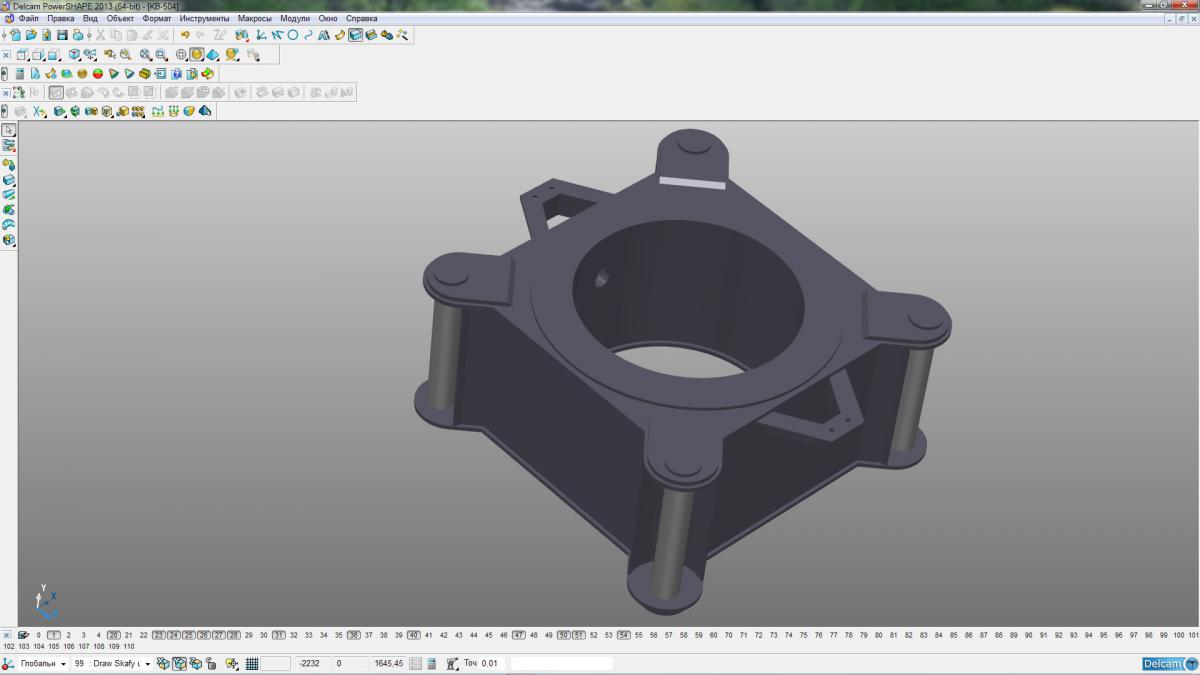Select the cursor Select tool in sidebar
The image size is (1200, 675).
9,130
